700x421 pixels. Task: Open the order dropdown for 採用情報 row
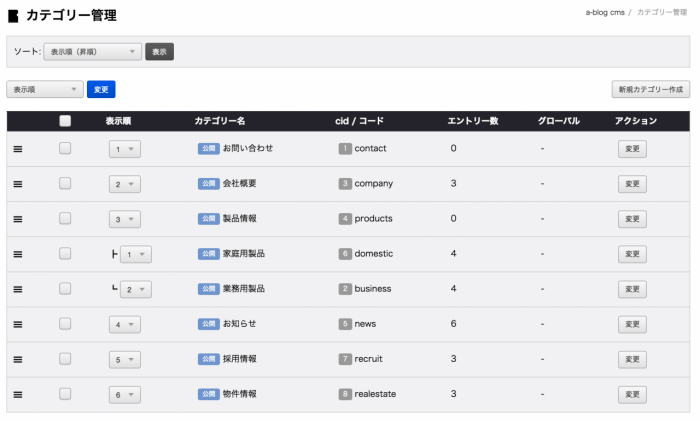click(125, 359)
